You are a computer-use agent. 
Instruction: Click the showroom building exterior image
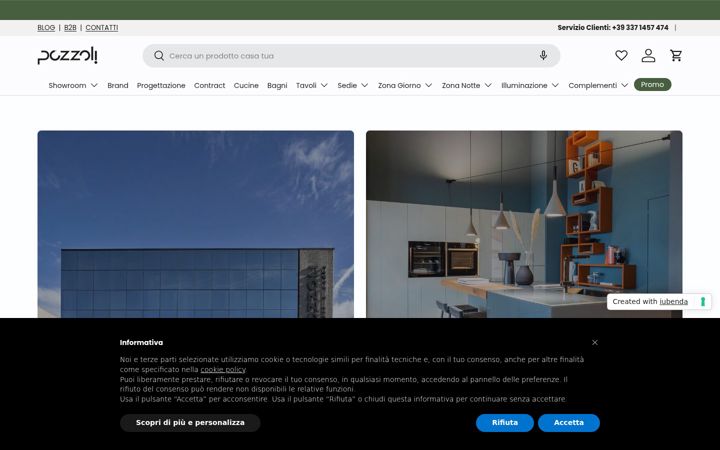click(x=196, y=224)
